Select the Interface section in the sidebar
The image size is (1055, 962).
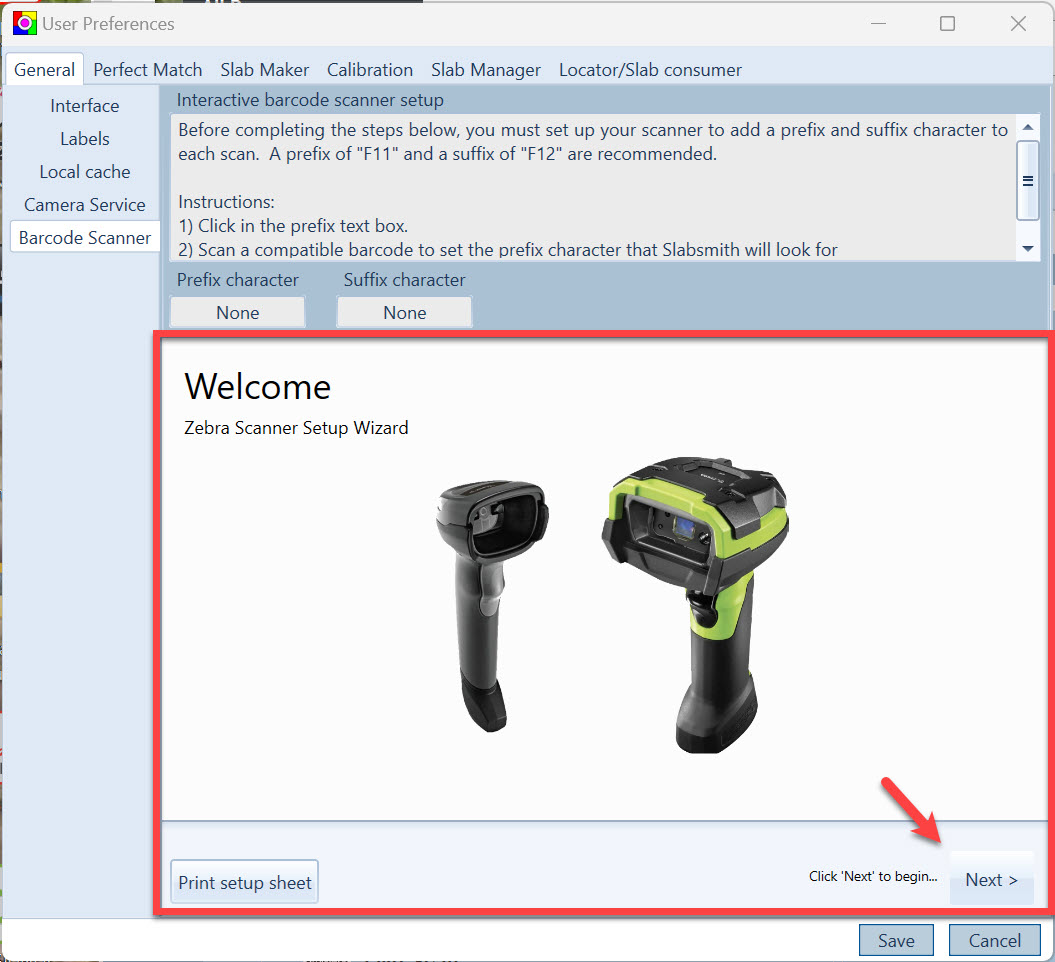coord(84,105)
